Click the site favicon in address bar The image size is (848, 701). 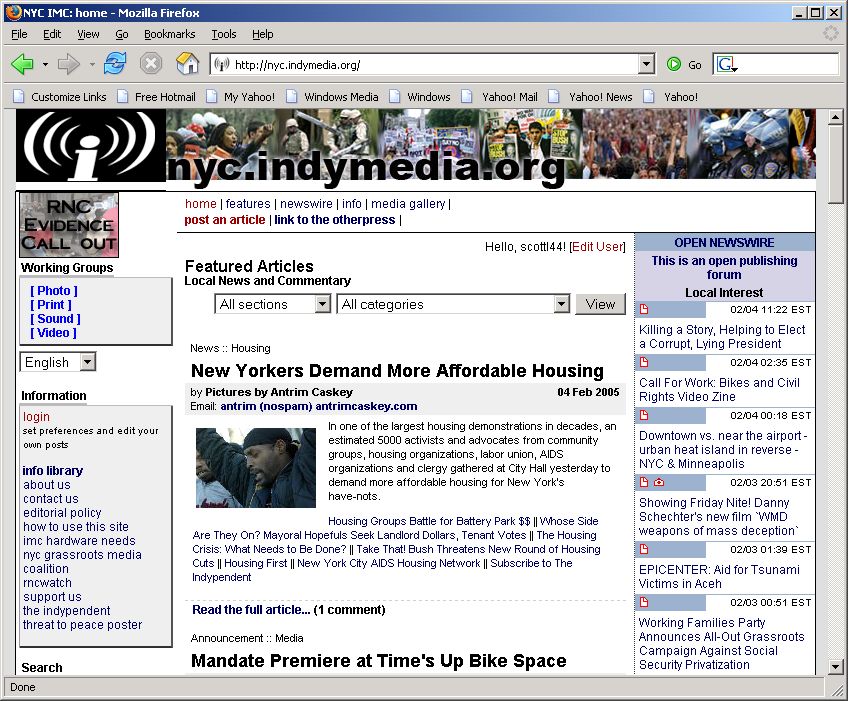pyautogui.click(x=221, y=64)
